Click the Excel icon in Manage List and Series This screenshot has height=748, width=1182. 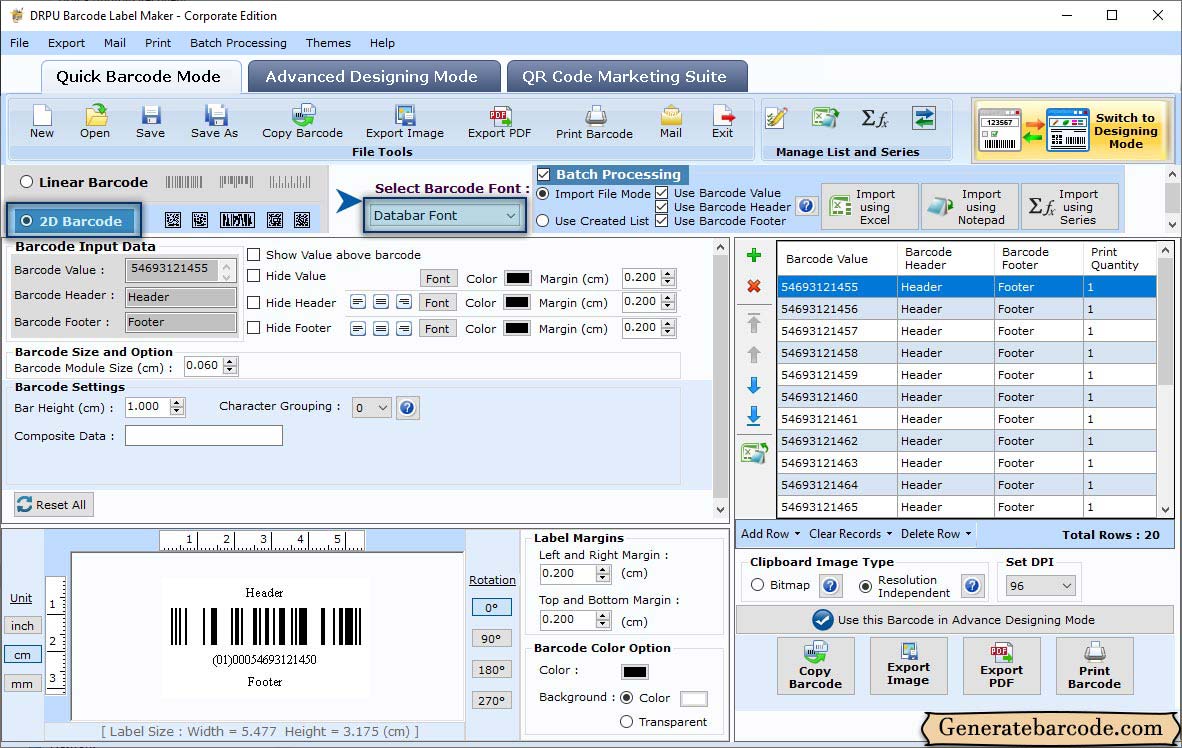tap(825, 118)
